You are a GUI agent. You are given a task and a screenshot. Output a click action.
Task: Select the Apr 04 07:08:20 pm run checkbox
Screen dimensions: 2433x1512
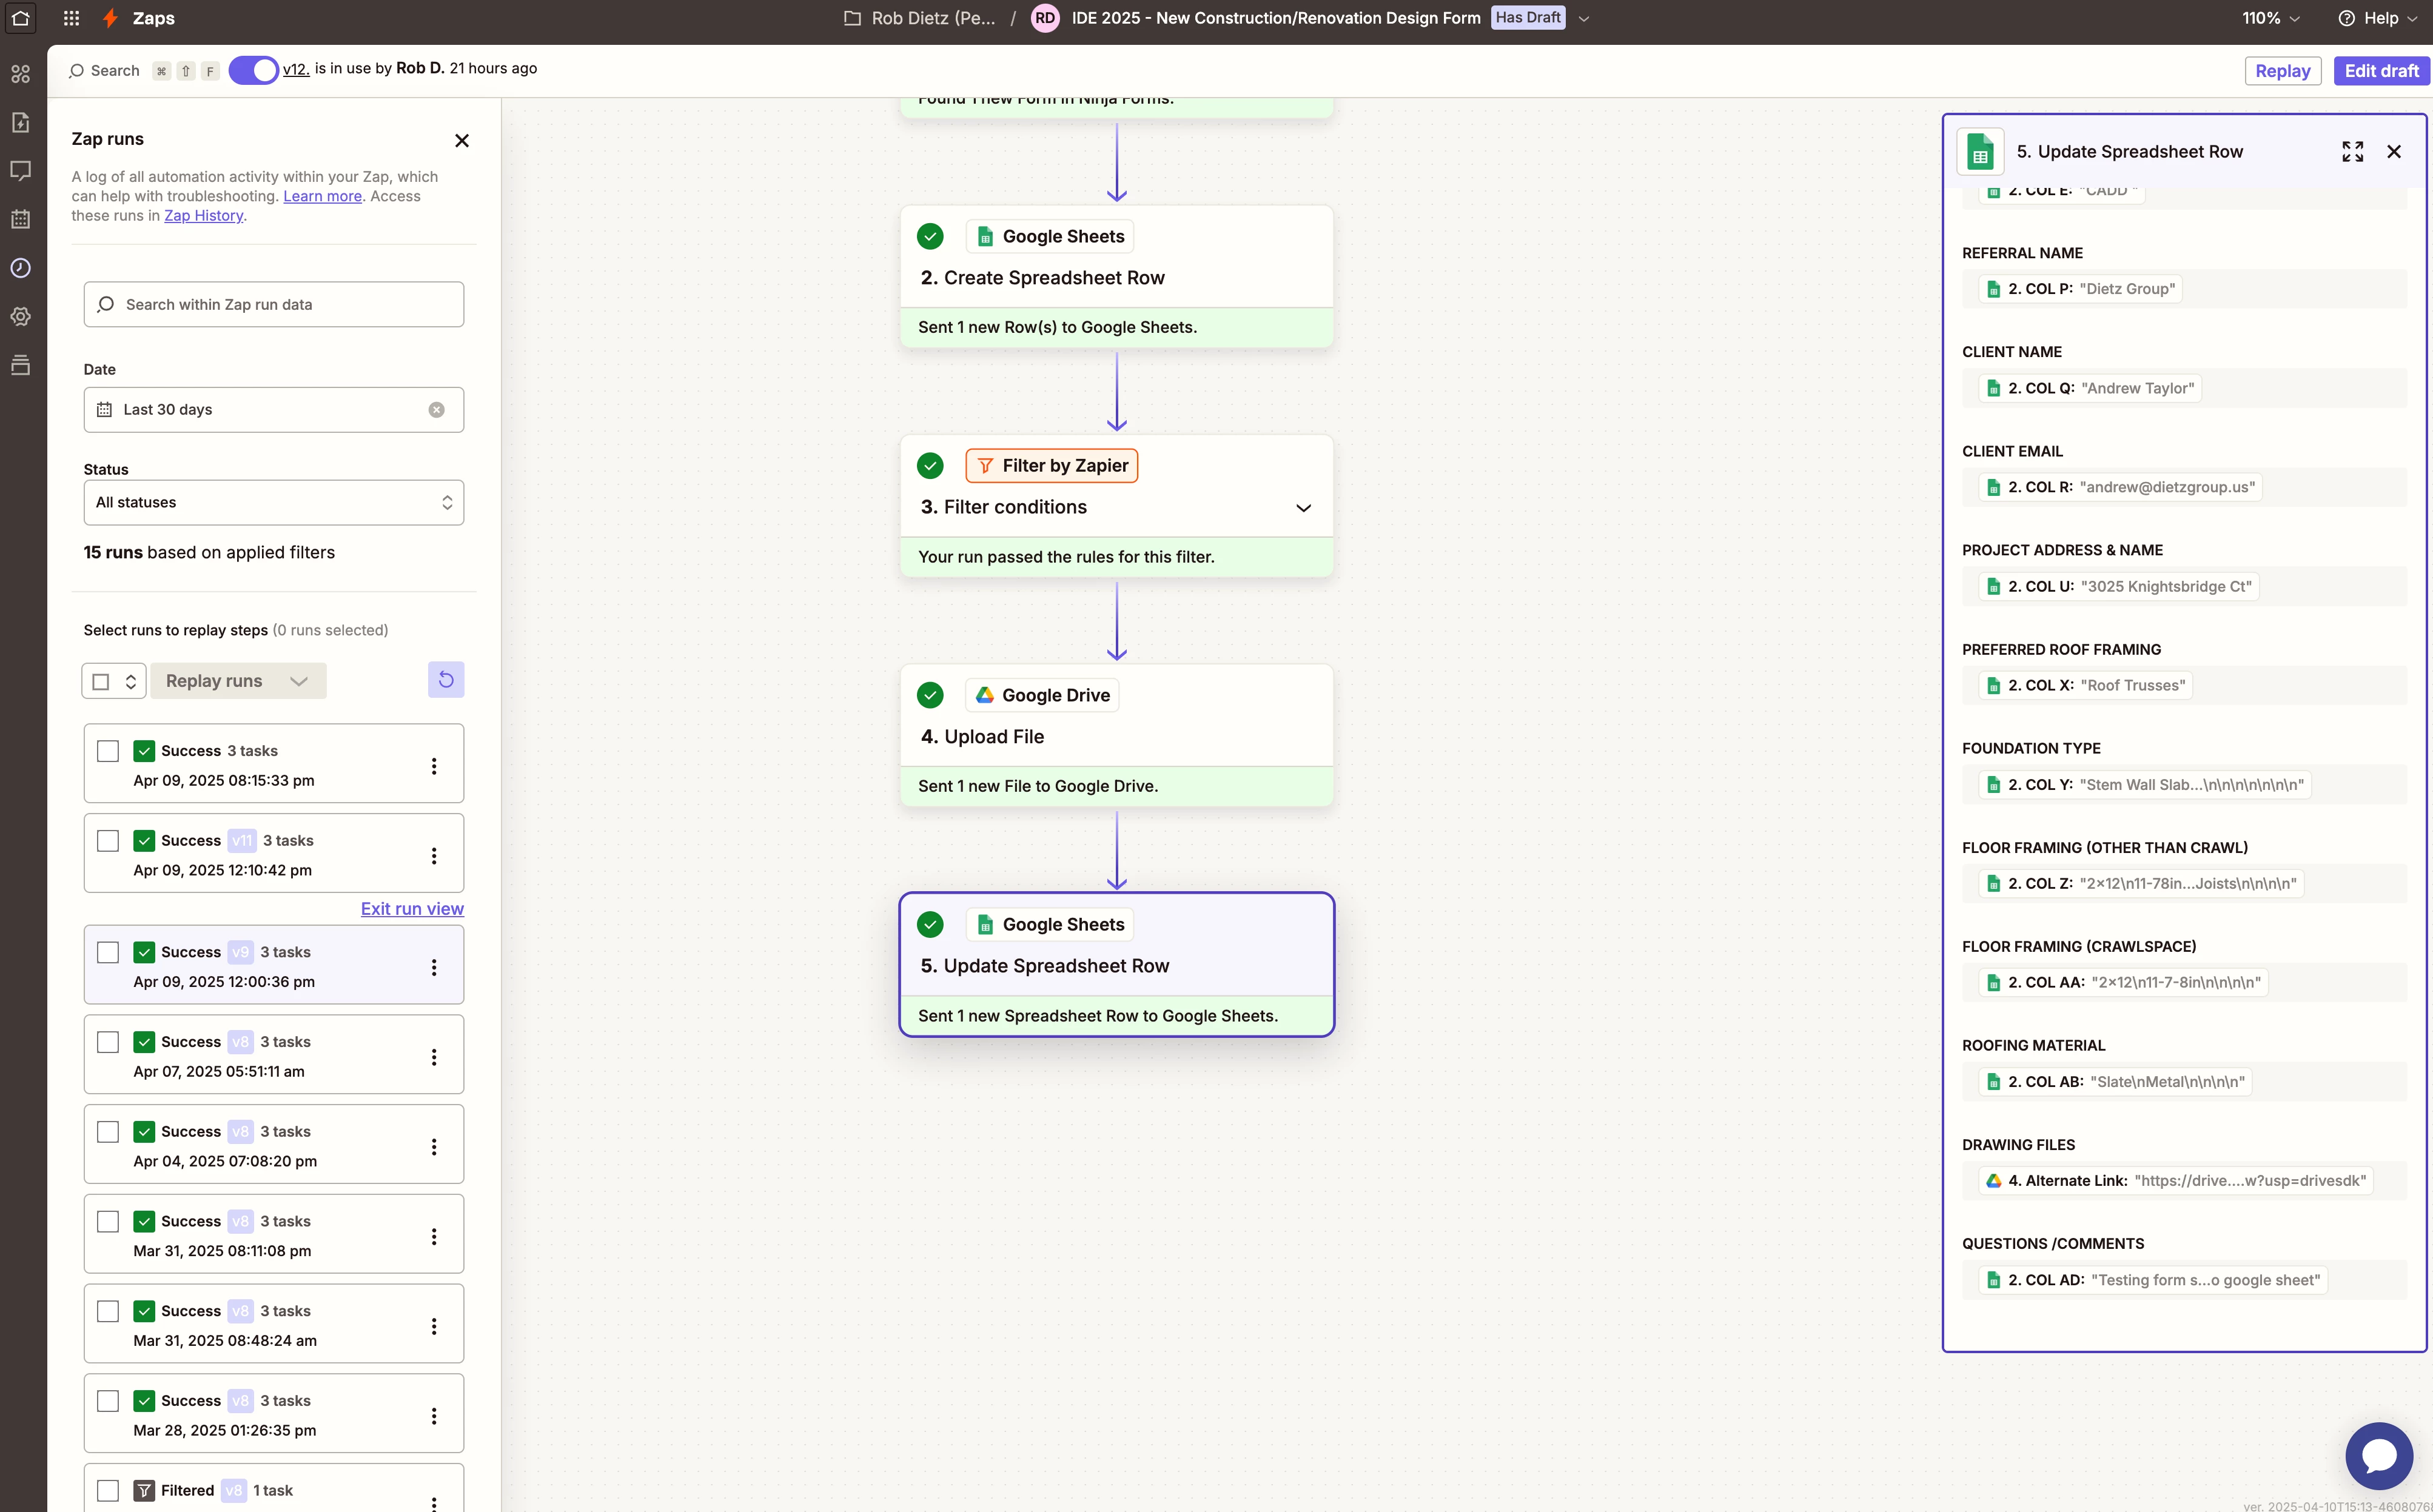(x=108, y=1132)
